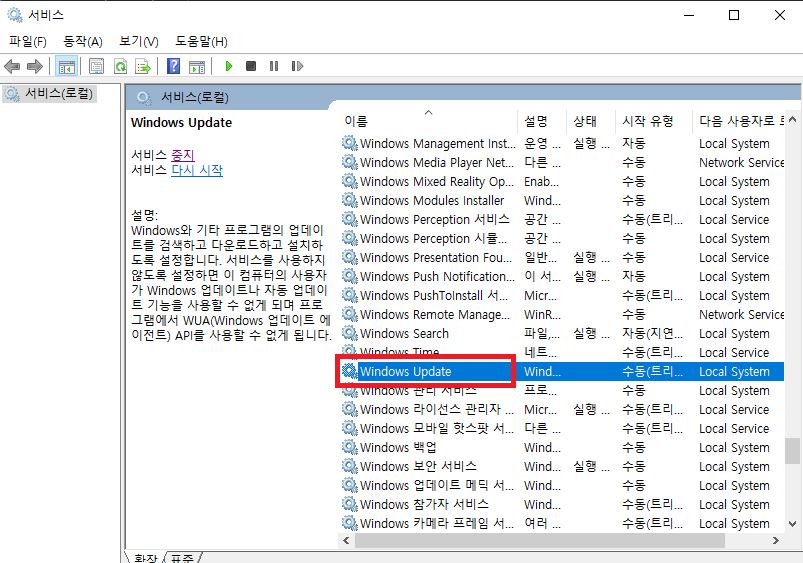Click Network Service in Windows Remote Manage row
803x563 pixels.
click(x=742, y=314)
